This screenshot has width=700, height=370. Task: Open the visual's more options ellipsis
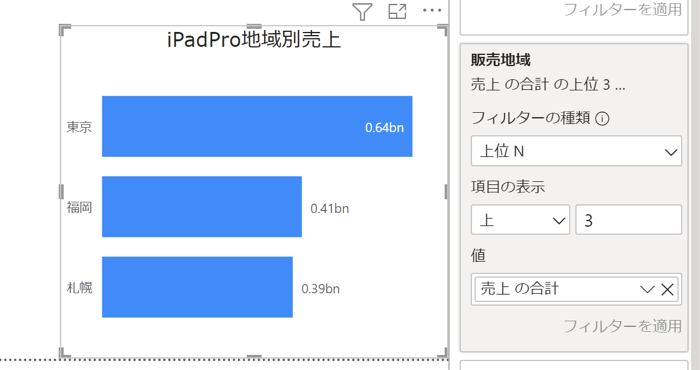pos(432,10)
